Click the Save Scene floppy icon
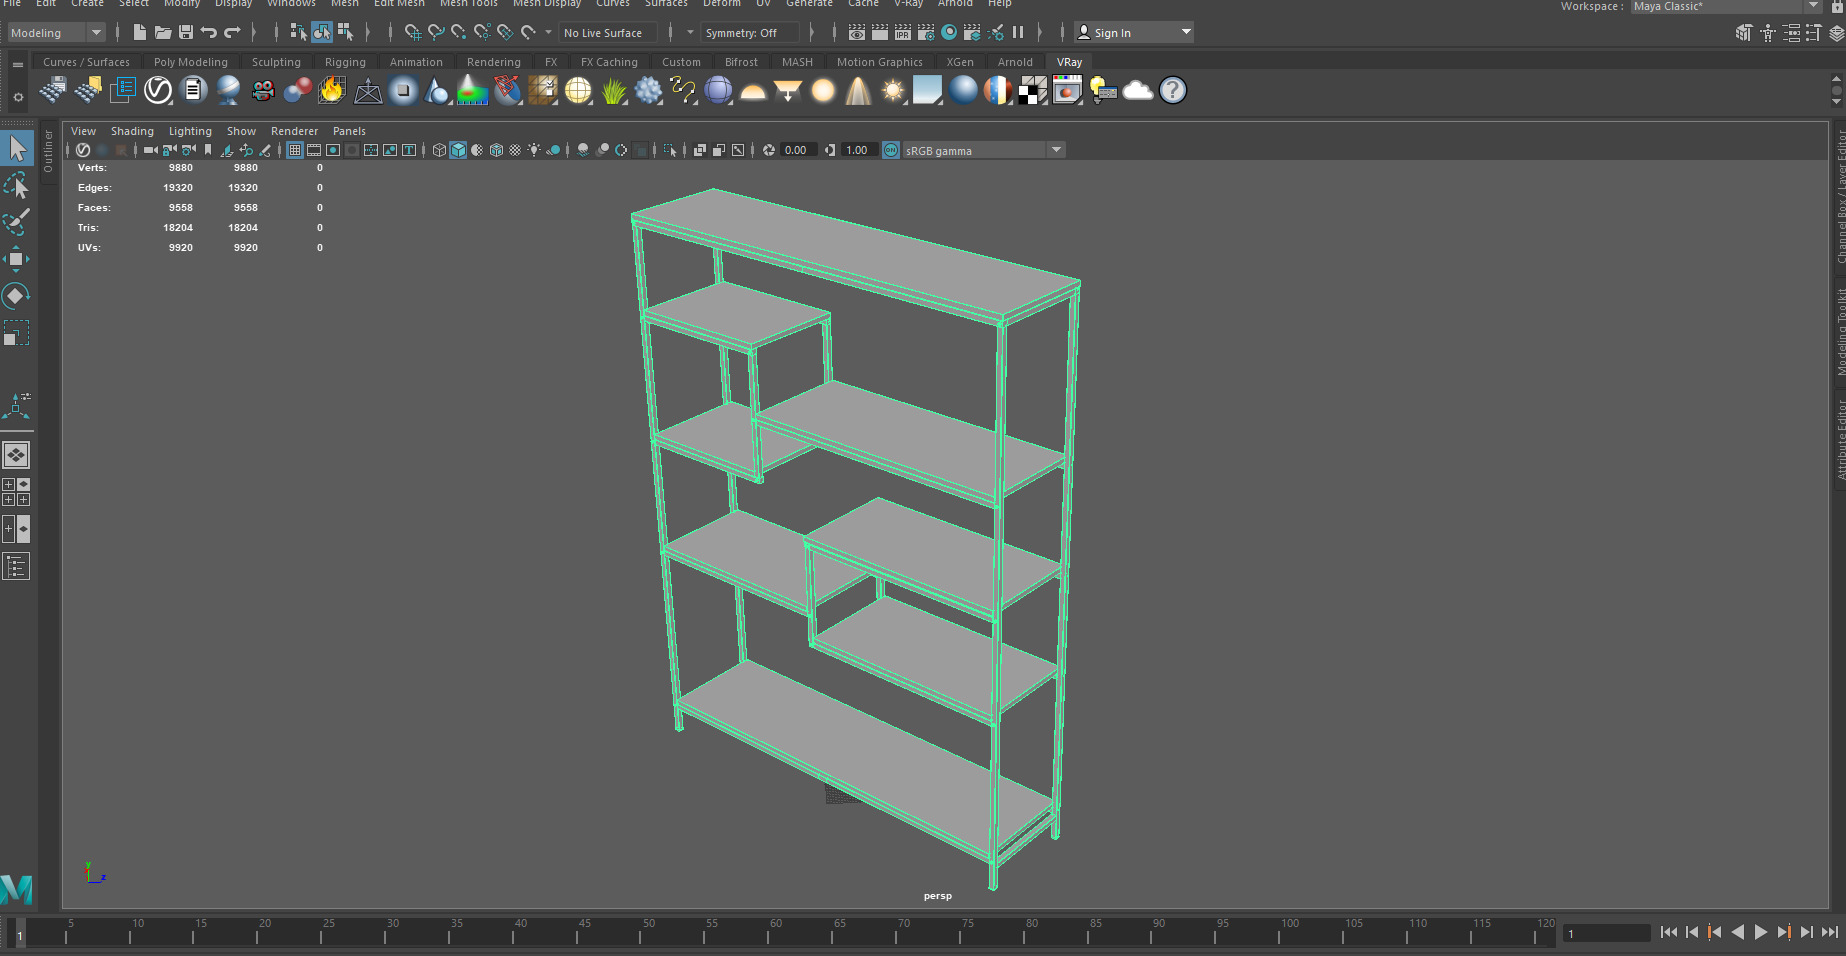Screen dimensions: 1846x956 click(186, 32)
